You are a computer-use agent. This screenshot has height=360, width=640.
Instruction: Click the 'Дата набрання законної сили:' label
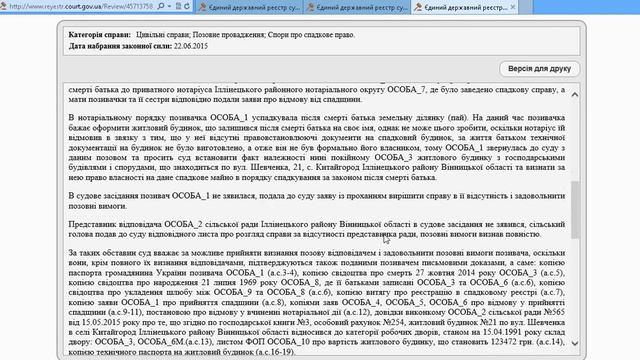coord(120,46)
